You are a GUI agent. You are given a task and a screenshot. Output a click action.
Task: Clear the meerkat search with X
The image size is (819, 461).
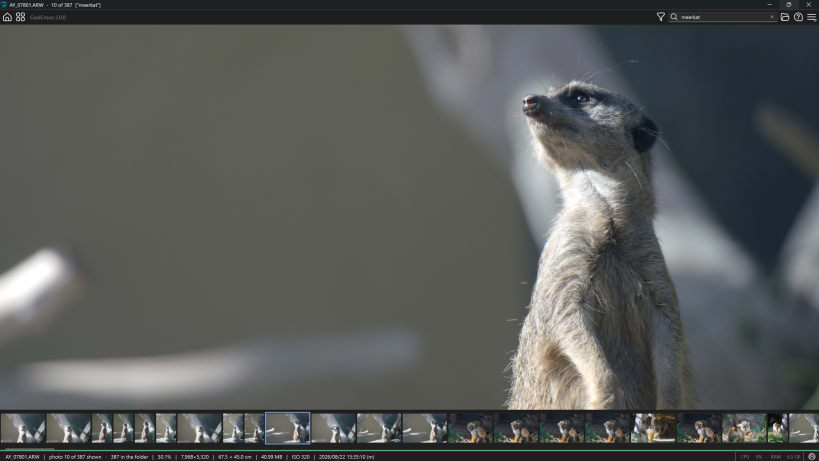coord(772,17)
